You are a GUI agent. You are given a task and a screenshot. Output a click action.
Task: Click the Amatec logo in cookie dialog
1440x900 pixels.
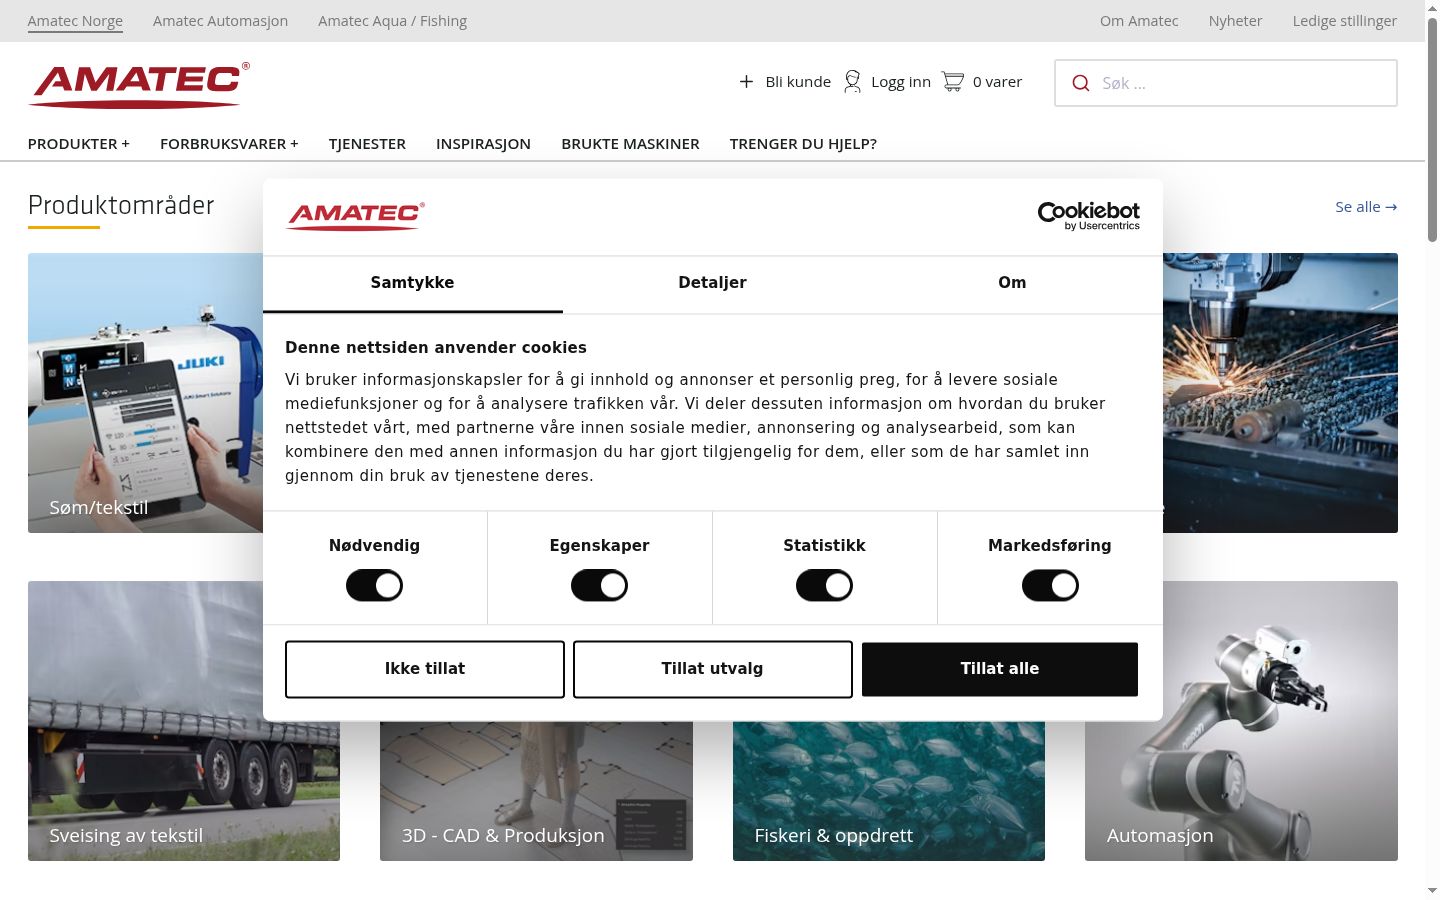355,215
